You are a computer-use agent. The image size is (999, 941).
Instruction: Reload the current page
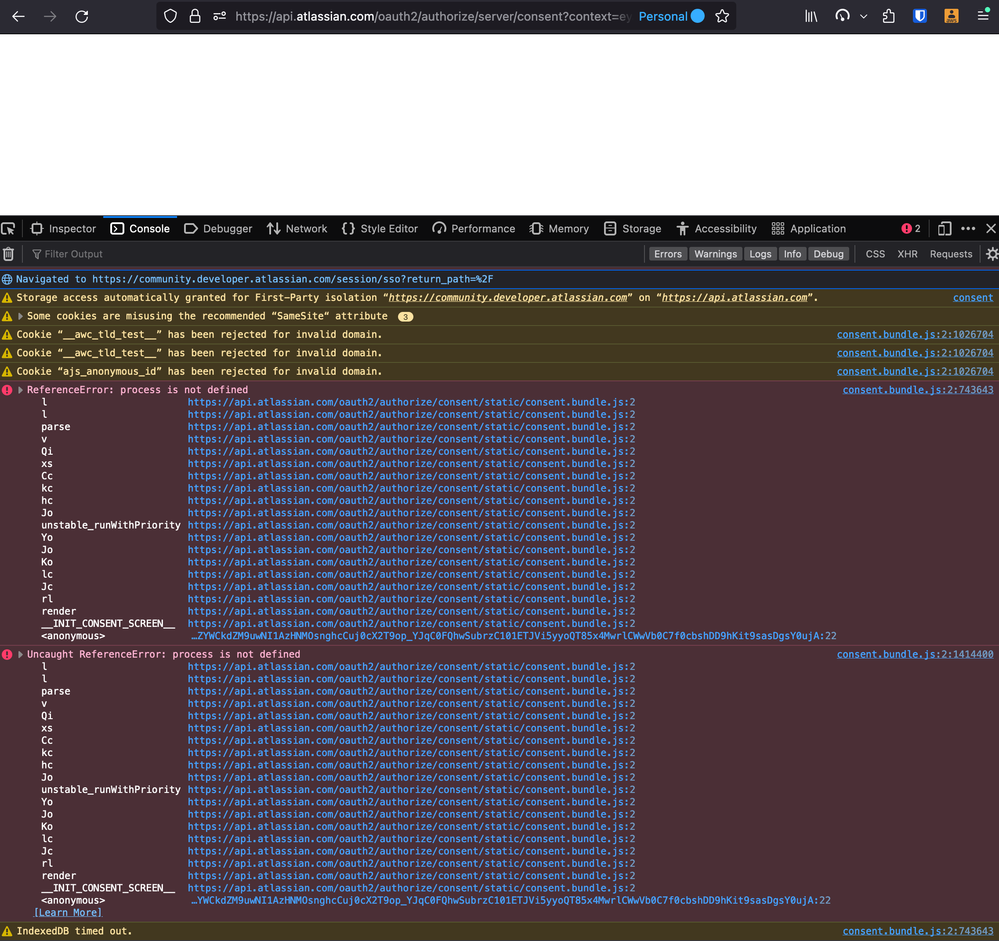click(82, 17)
